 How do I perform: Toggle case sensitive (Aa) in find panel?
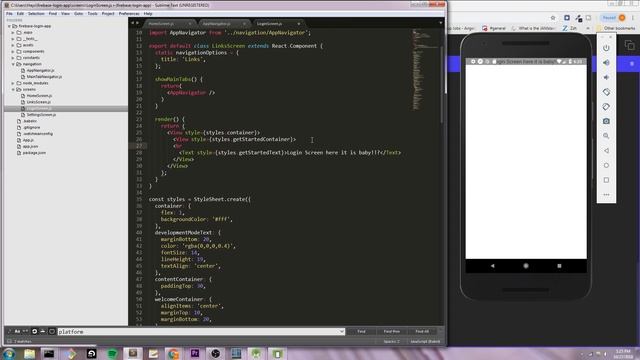pyautogui.click(x=17, y=331)
